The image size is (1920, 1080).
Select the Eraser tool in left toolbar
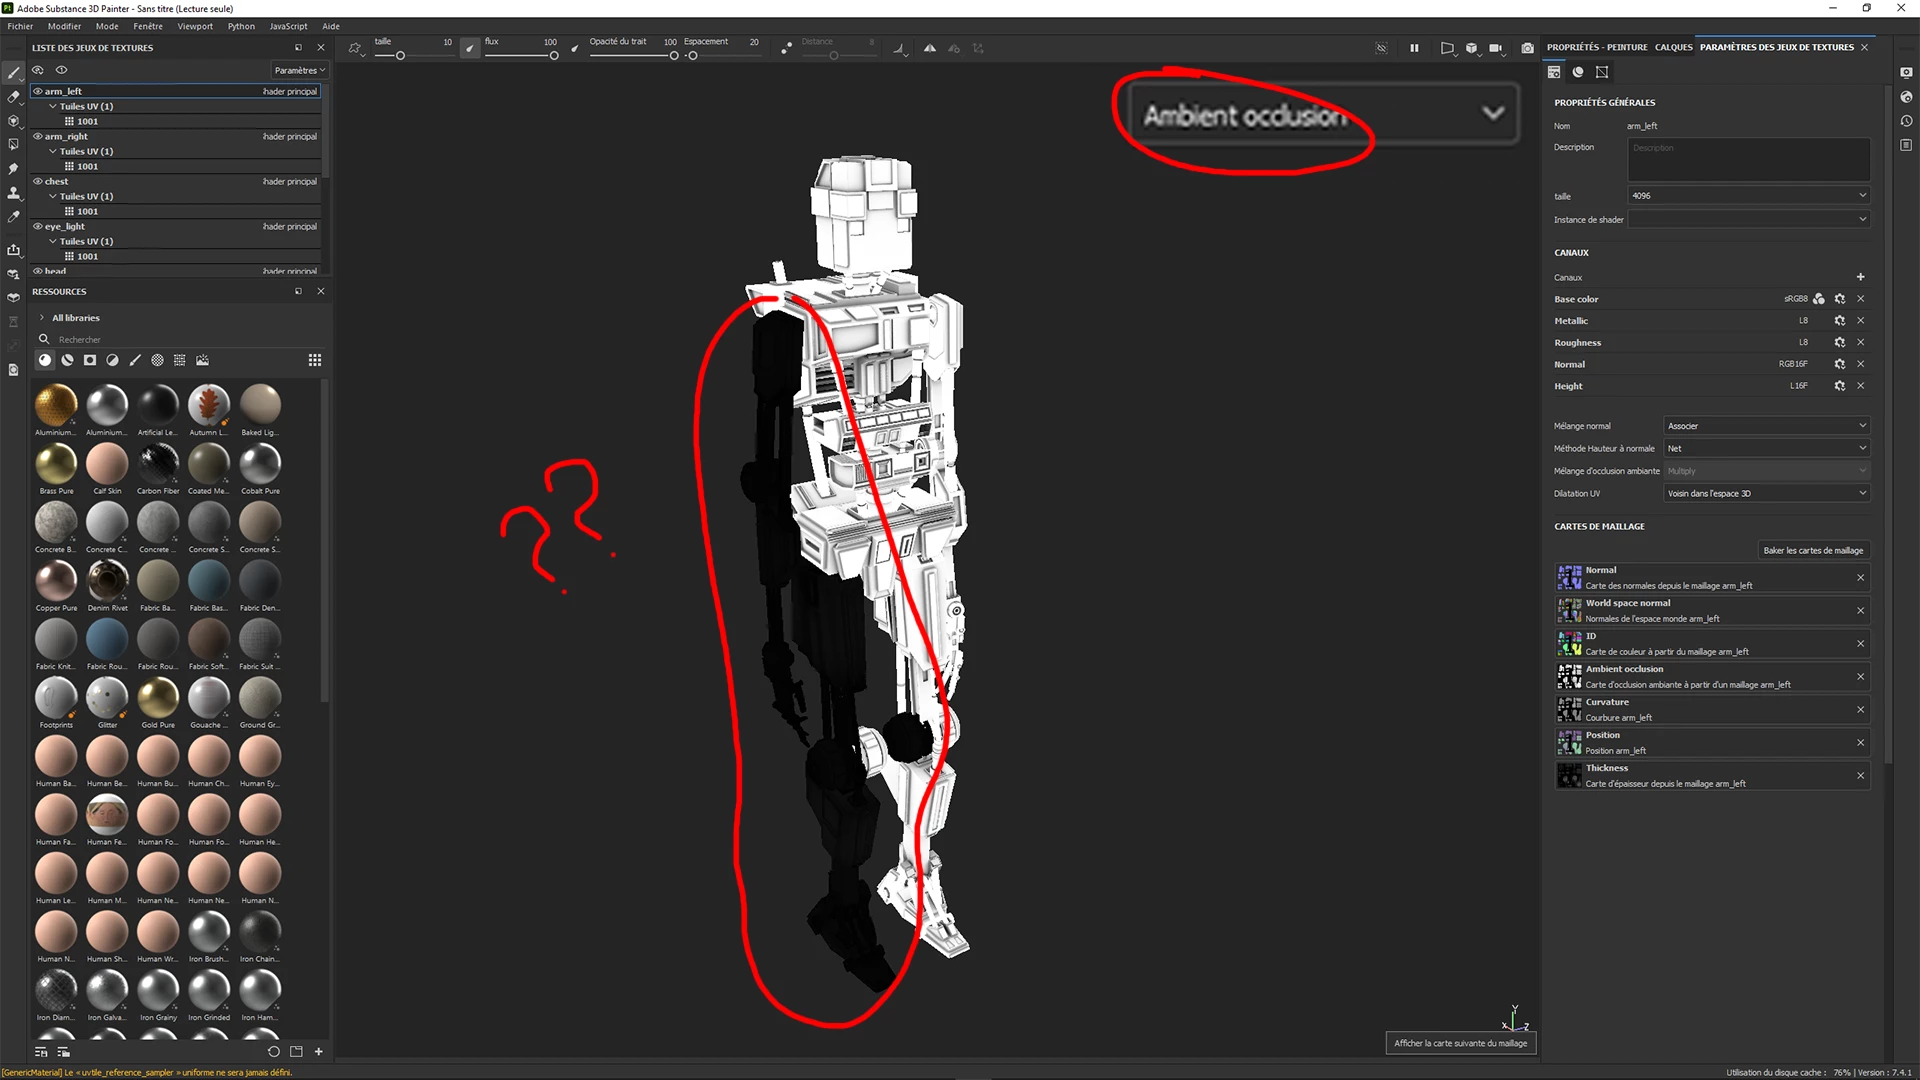click(13, 97)
